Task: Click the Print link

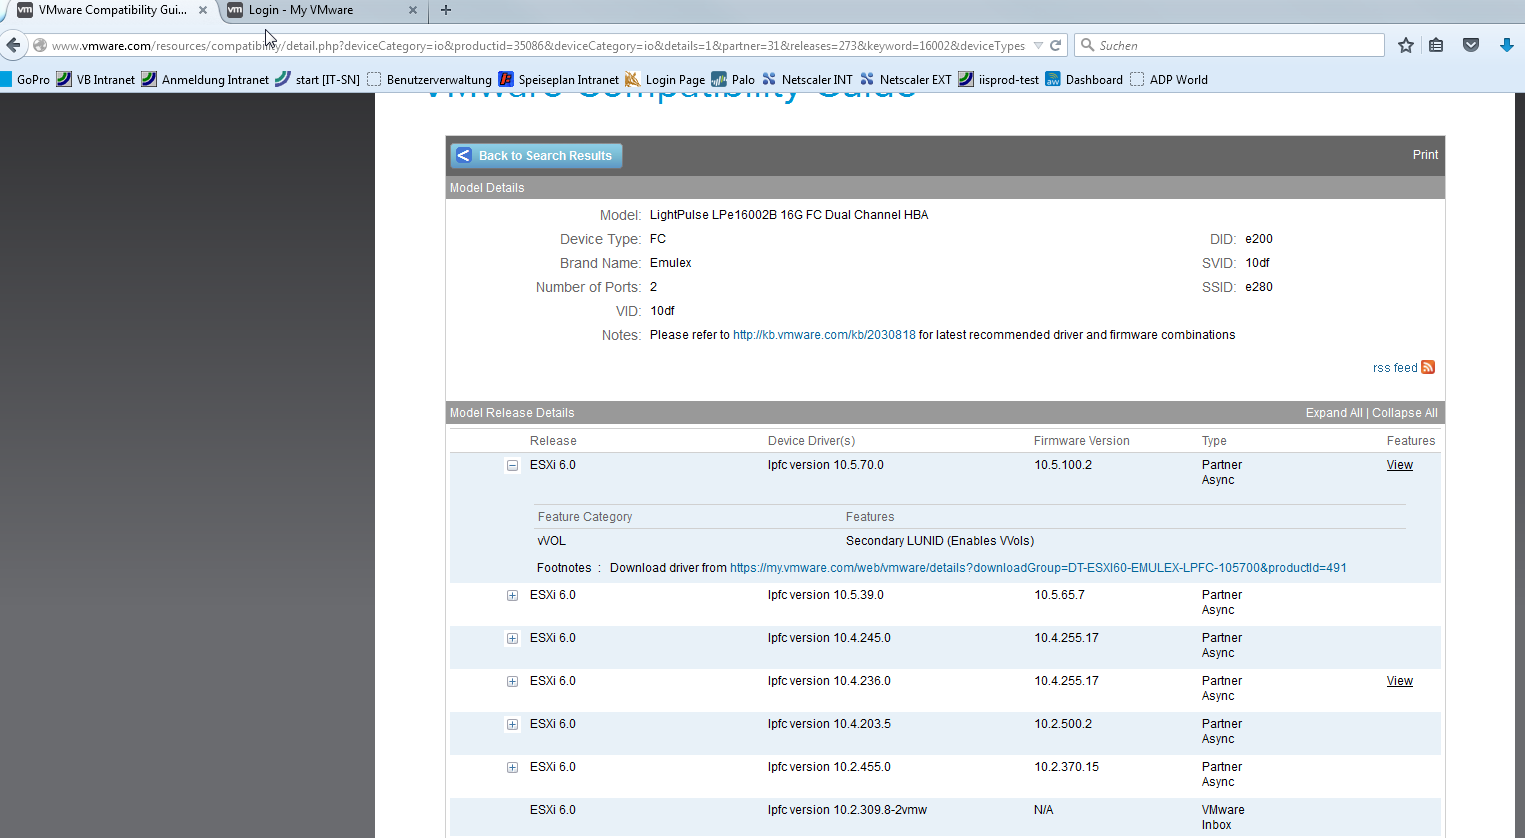Action: pos(1425,155)
